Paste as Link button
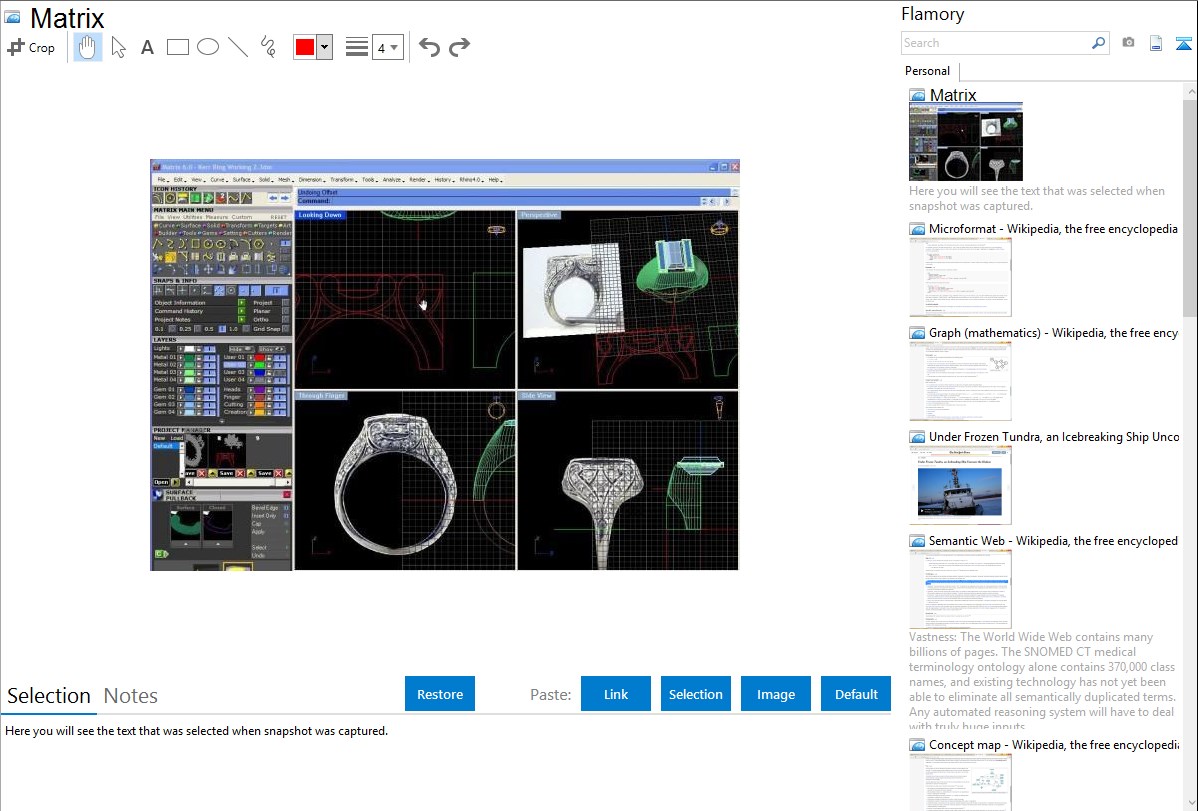This screenshot has height=811, width=1198. (616, 694)
